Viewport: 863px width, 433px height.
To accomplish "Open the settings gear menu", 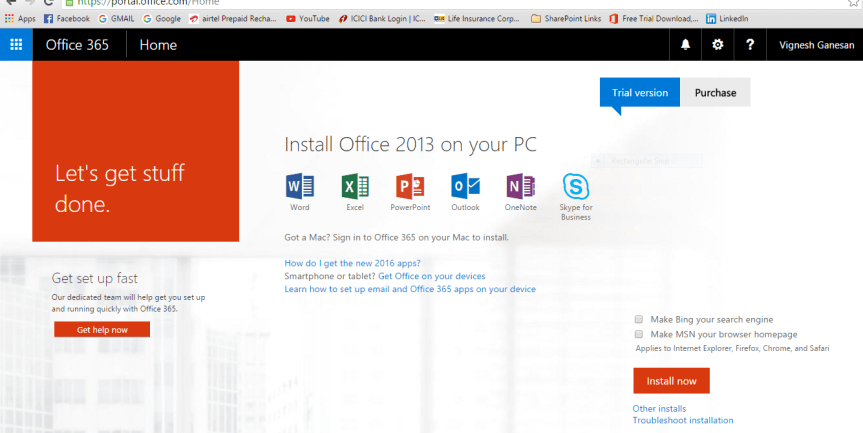I will click(x=717, y=45).
